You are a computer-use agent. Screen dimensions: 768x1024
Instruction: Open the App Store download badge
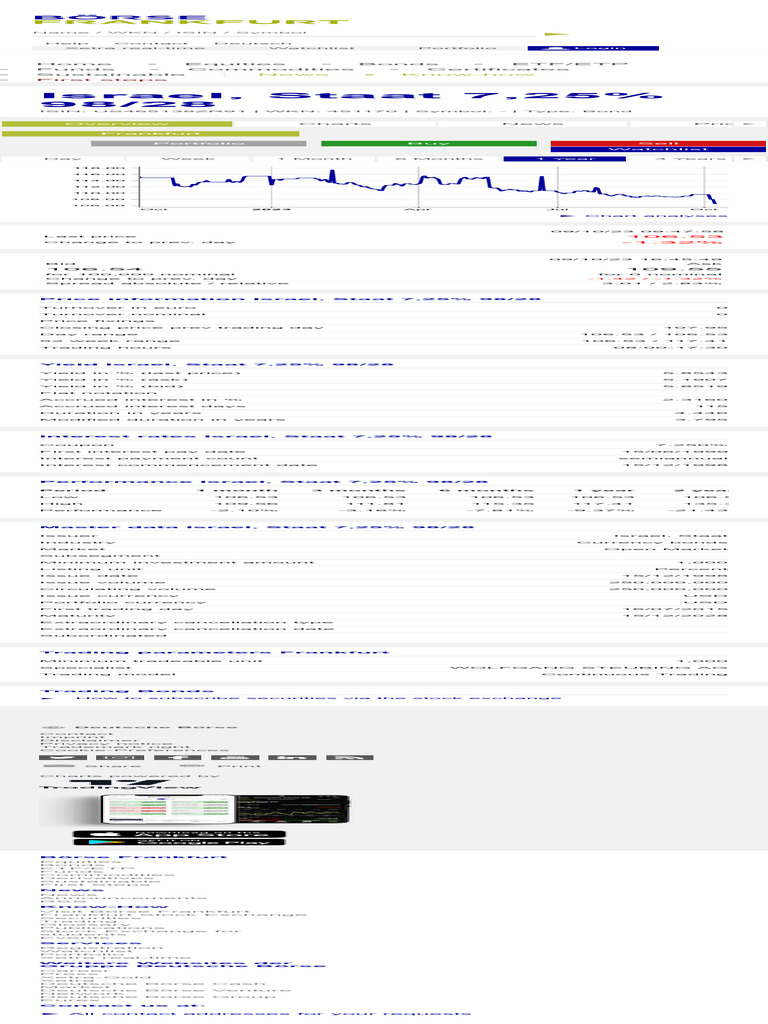point(179,834)
